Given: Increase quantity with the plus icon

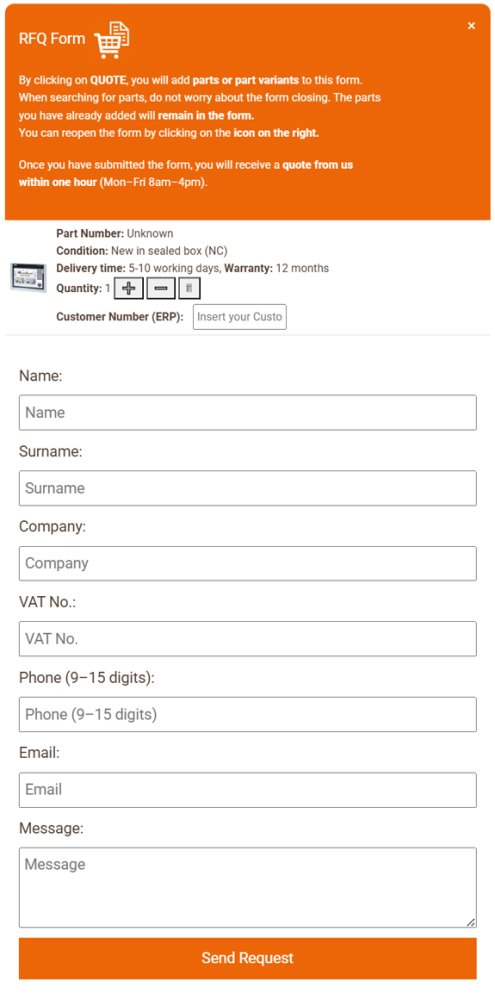Looking at the screenshot, I should (129, 288).
